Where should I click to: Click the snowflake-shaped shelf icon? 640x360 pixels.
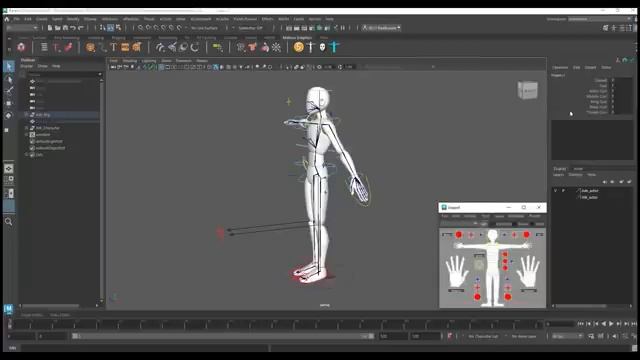click(276, 47)
